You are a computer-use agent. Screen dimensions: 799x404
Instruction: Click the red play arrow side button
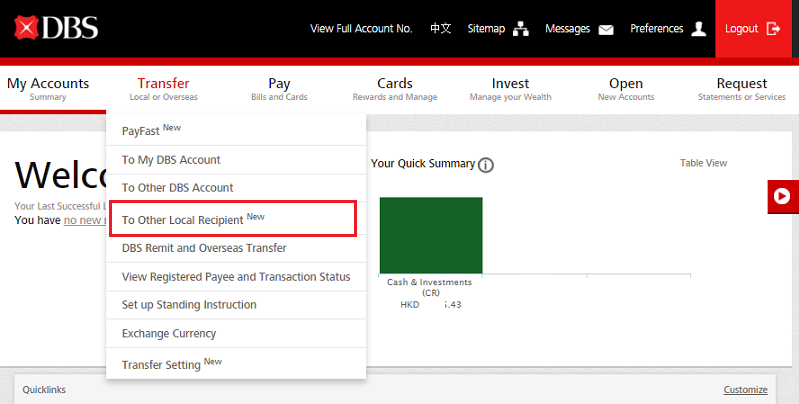pos(782,197)
